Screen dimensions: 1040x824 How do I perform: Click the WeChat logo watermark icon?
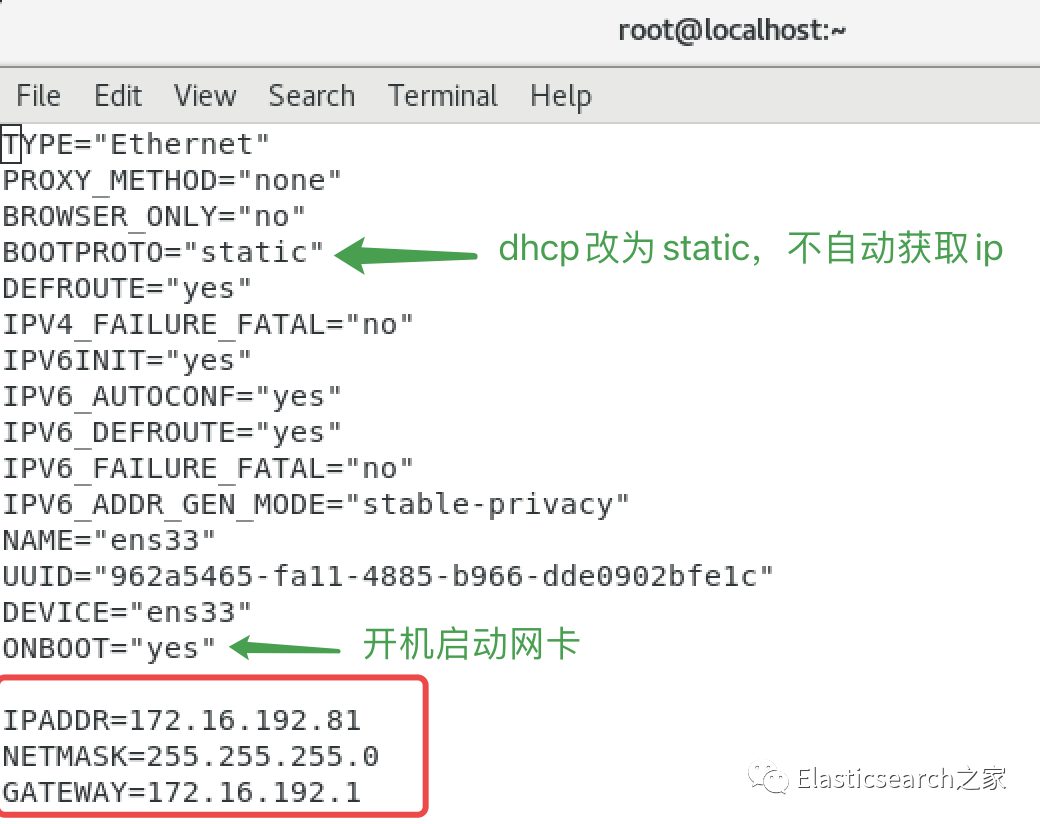click(x=768, y=776)
